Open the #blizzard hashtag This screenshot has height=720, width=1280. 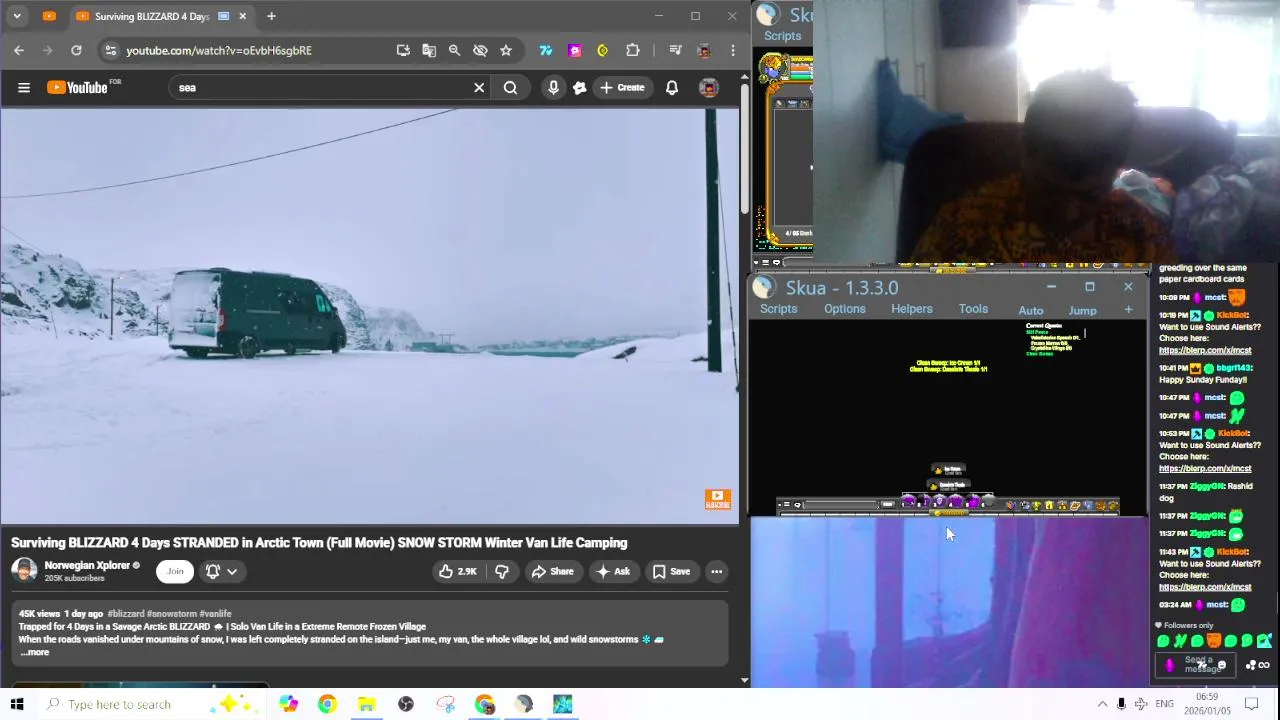click(x=126, y=613)
